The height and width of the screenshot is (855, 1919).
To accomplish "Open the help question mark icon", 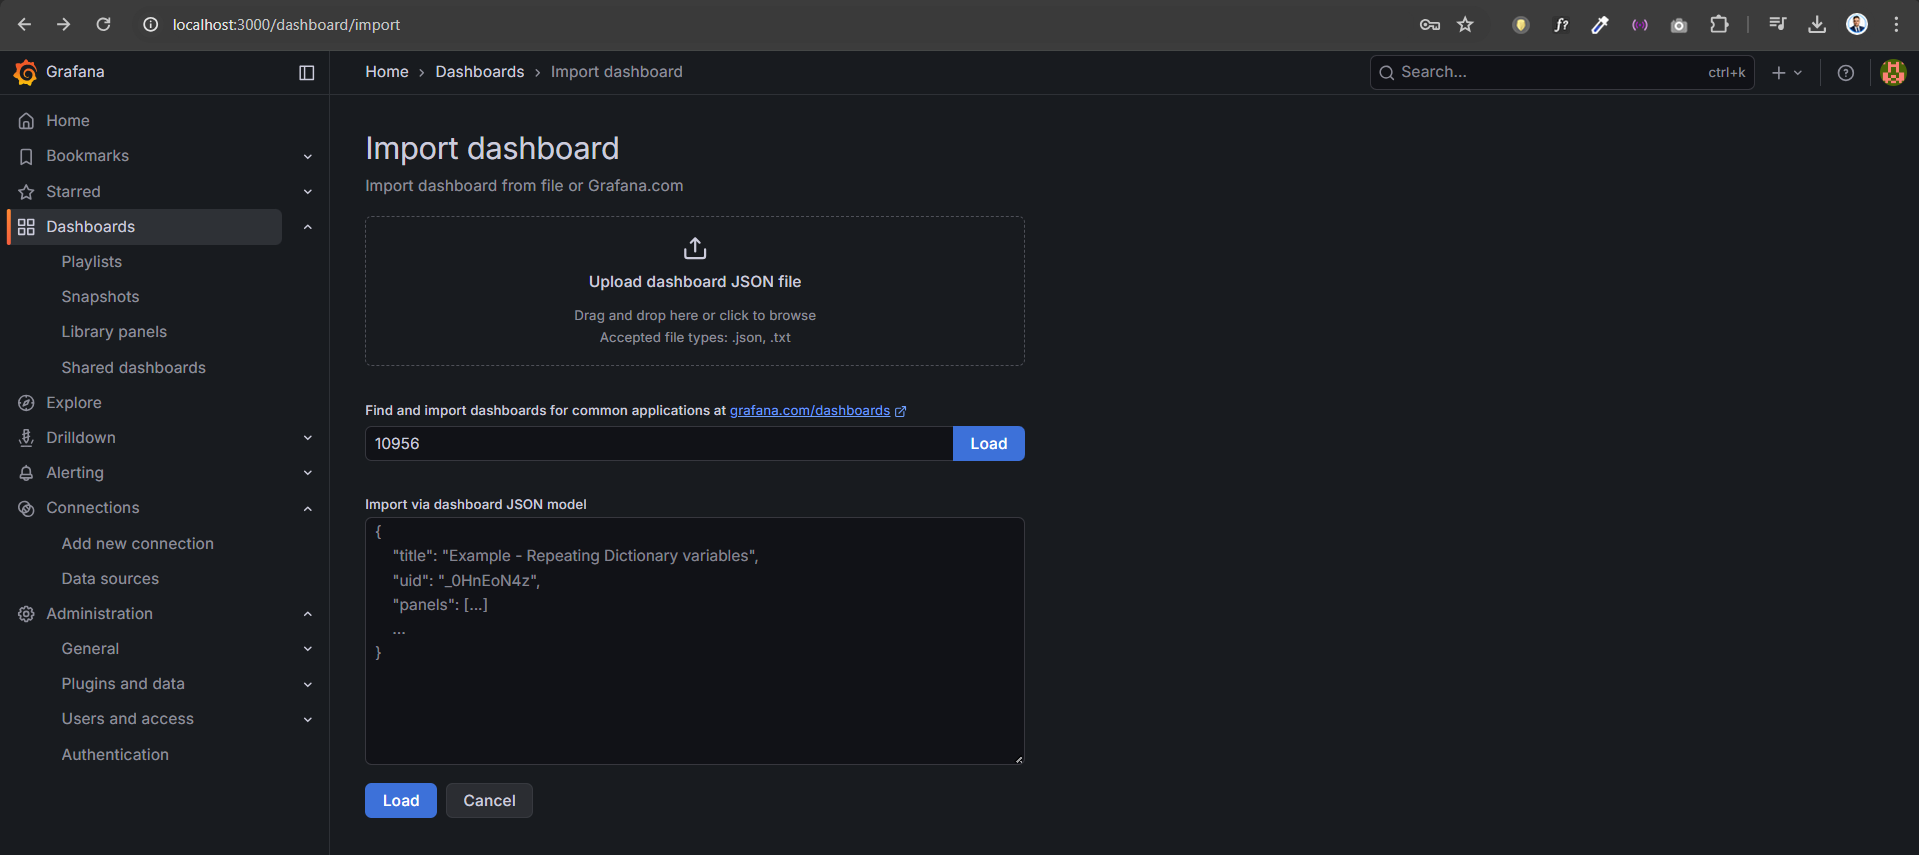I will pyautogui.click(x=1846, y=72).
